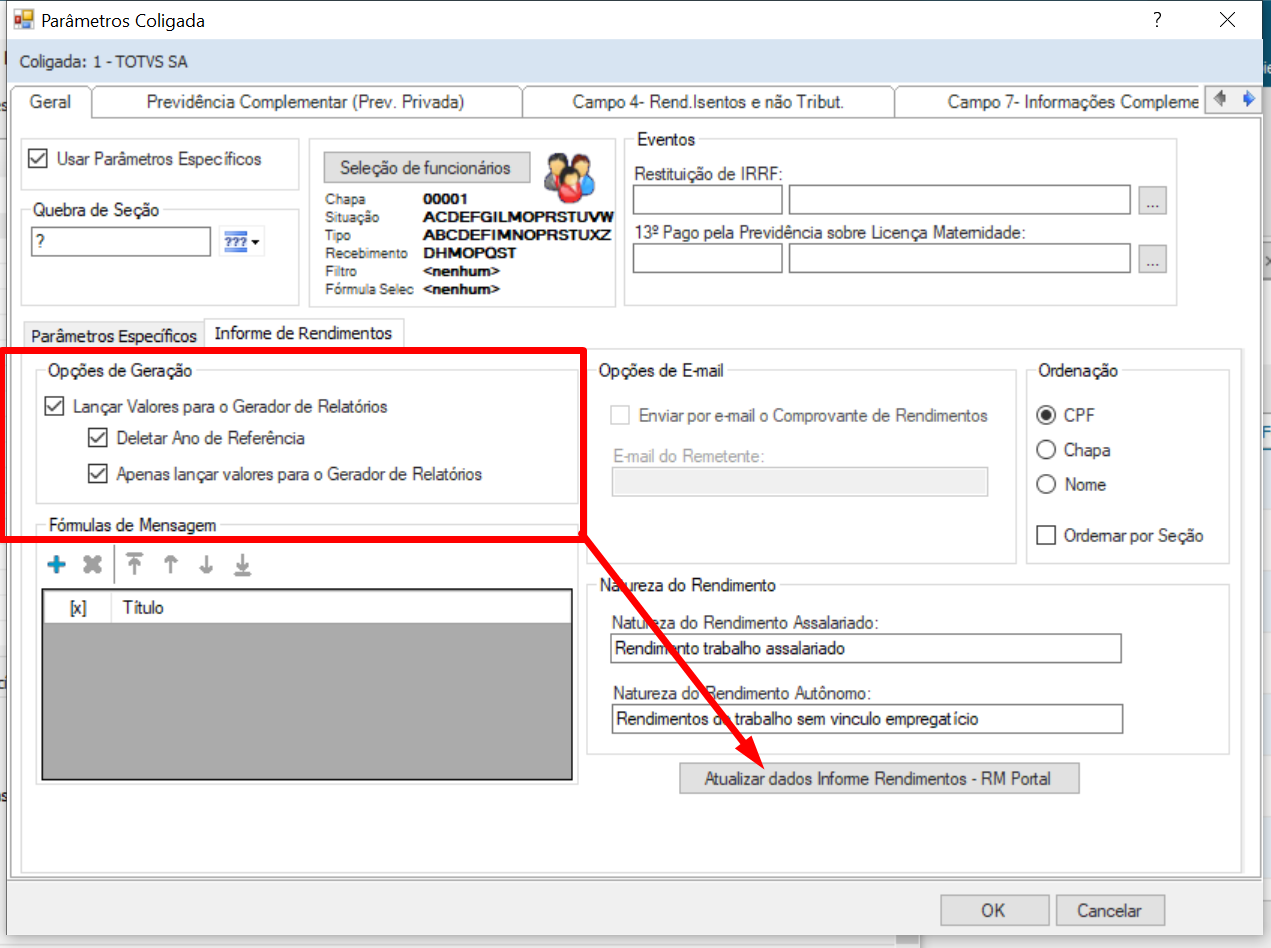Move formula to bottom using the last arrow icon
Viewport: 1271px width, 948px height.
click(241, 564)
